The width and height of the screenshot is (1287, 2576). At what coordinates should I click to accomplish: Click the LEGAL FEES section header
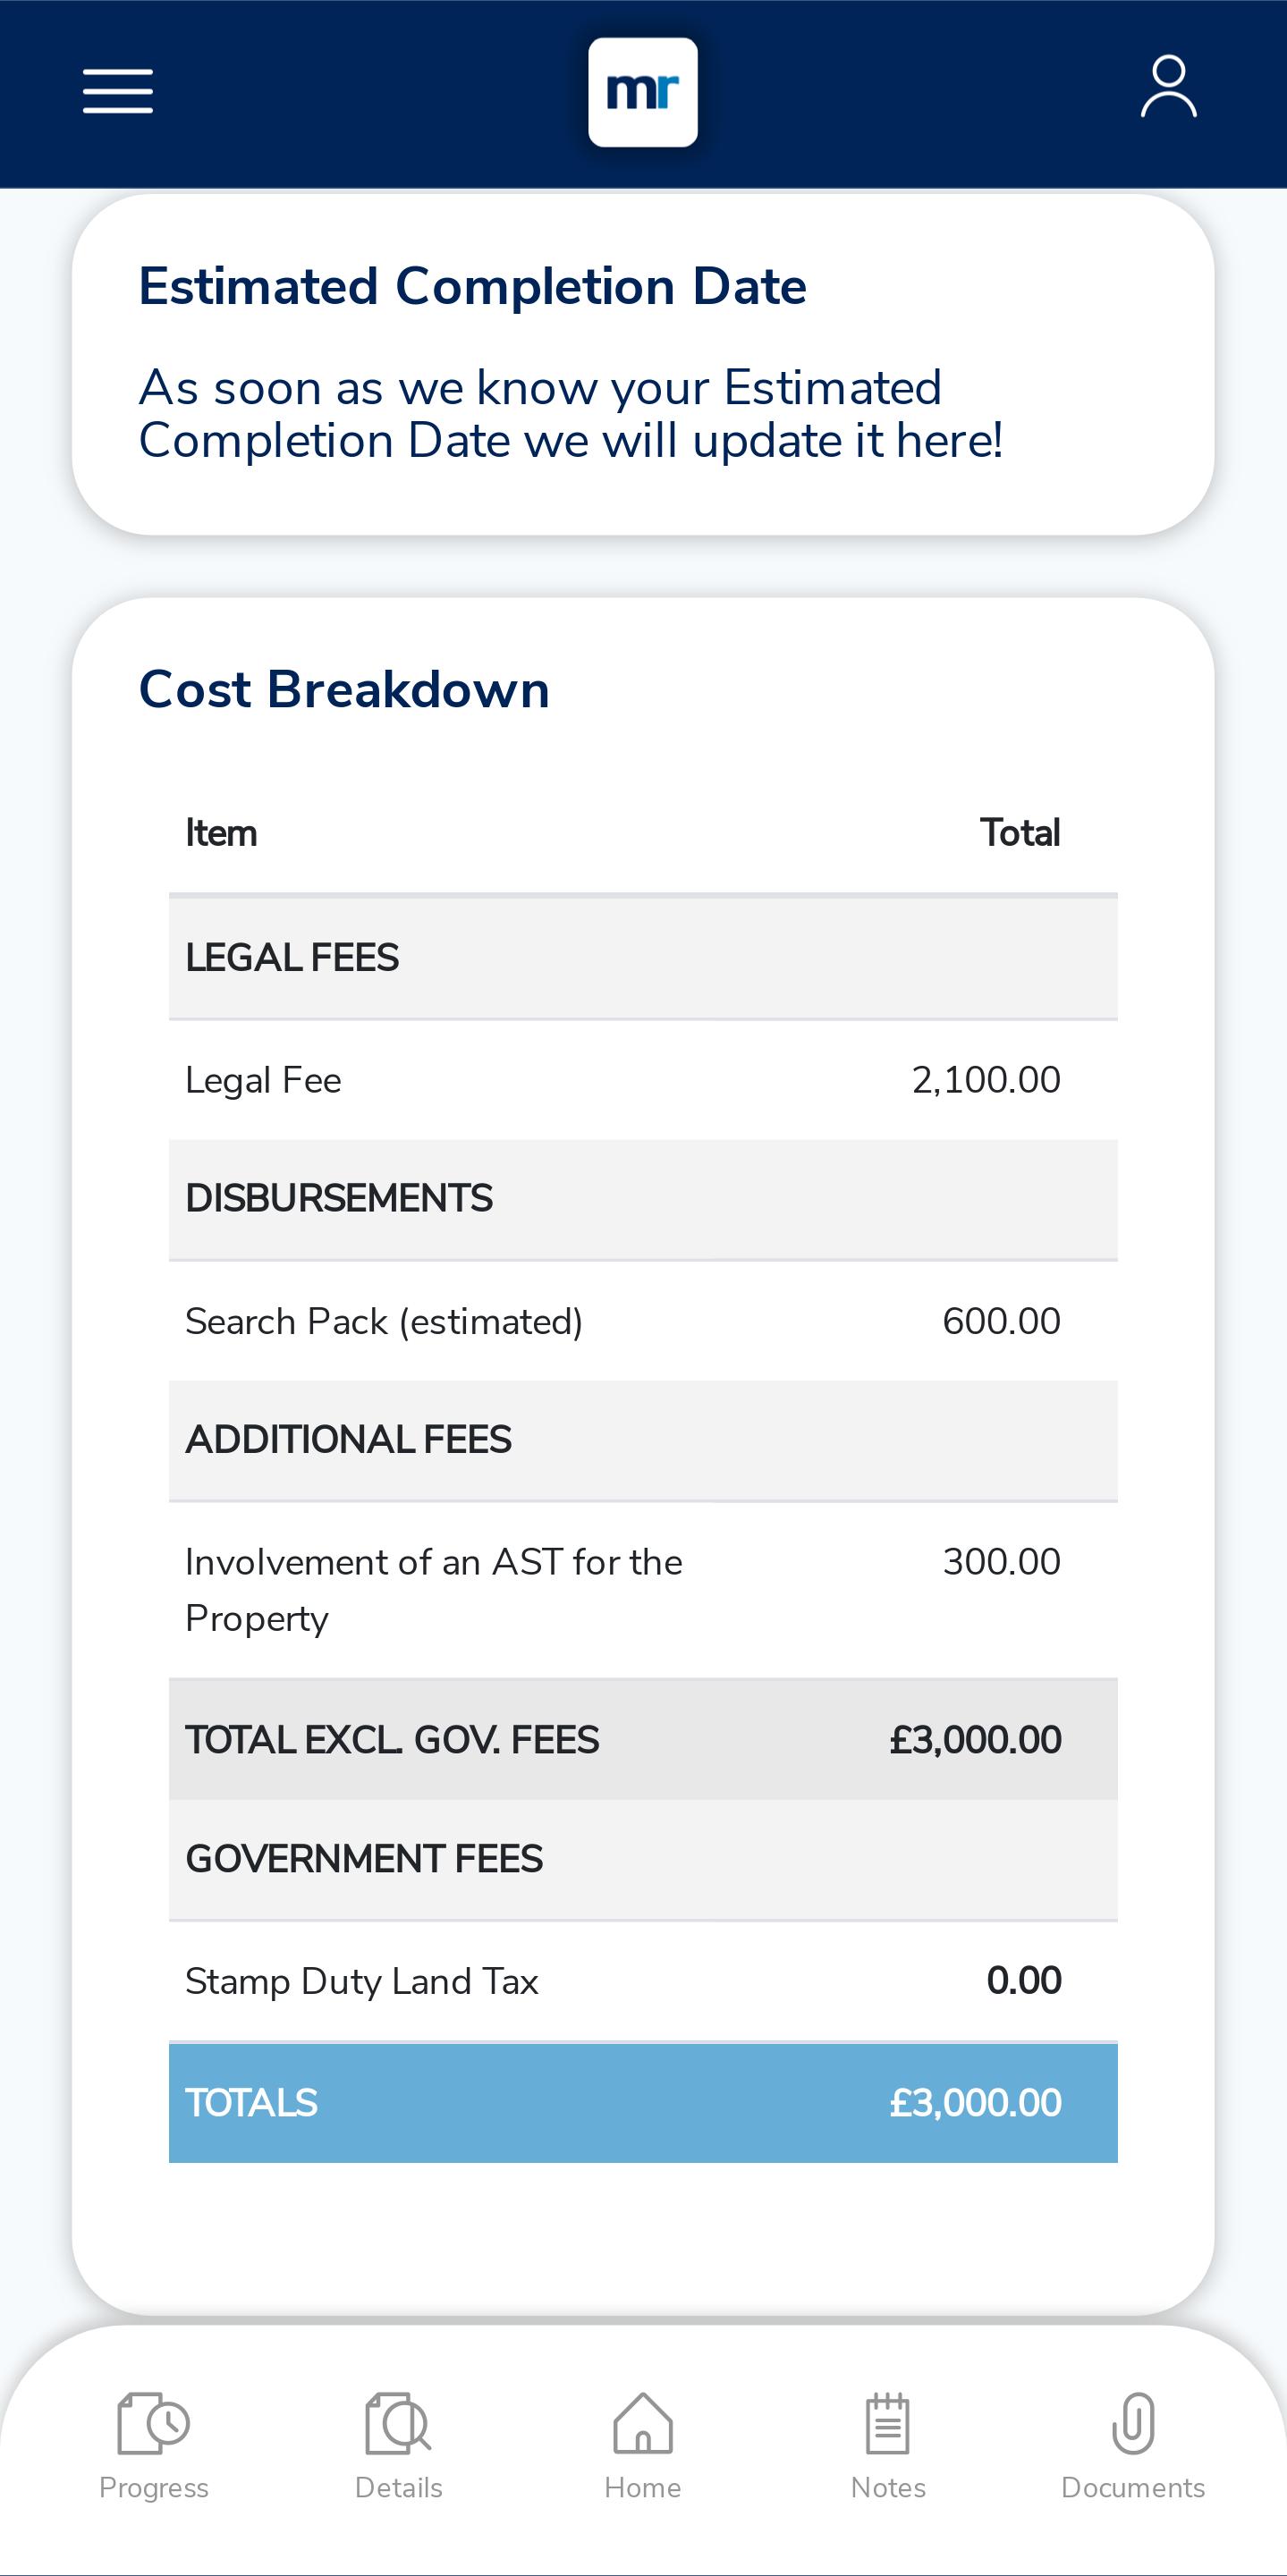coord(643,958)
